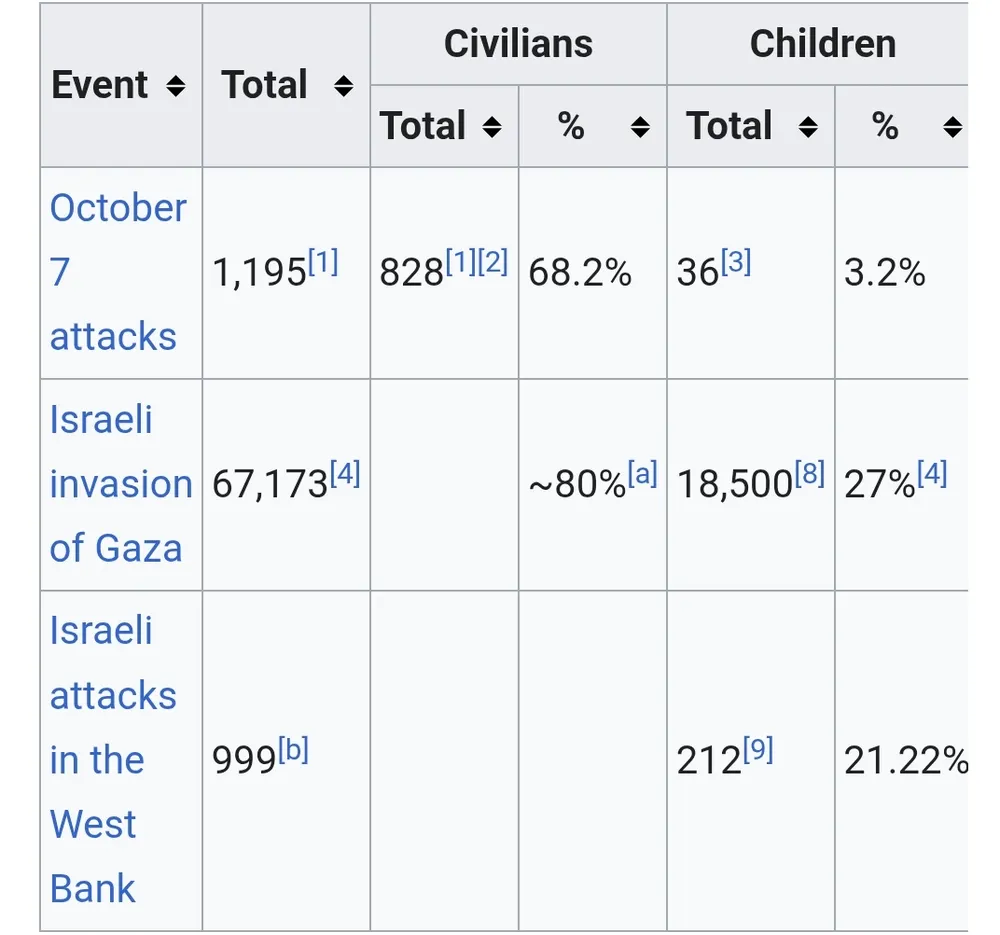The height and width of the screenshot is (935, 1000).
Task: Open citation [9] beside 212
Action: [x=758, y=750]
